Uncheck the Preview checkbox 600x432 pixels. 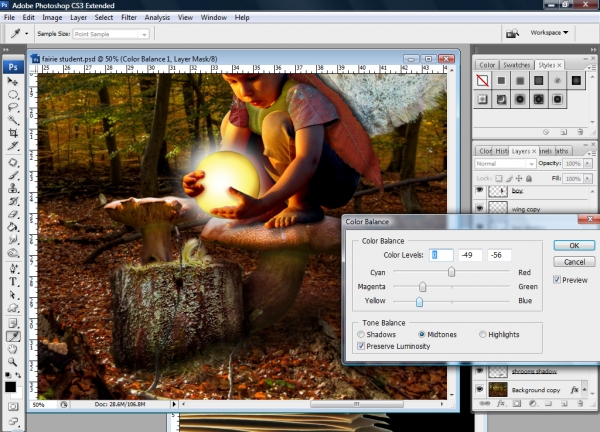pyautogui.click(x=557, y=280)
